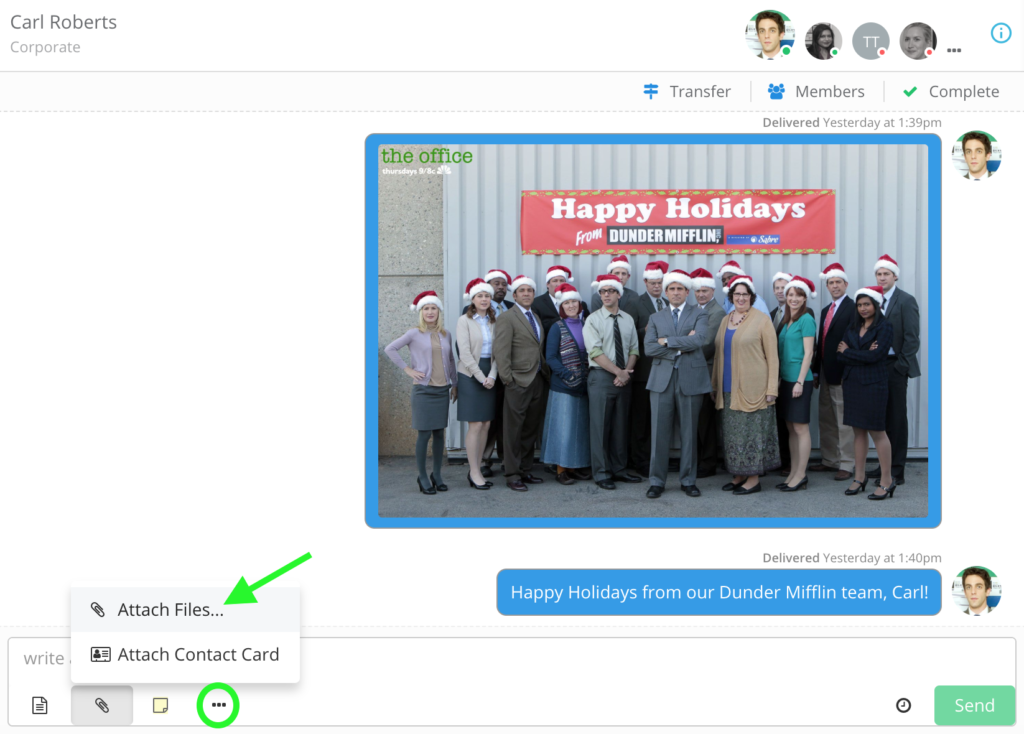The width and height of the screenshot is (1024, 734).
Task: Open the more options ellipsis in composer
Action: pyautogui.click(x=219, y=705)
